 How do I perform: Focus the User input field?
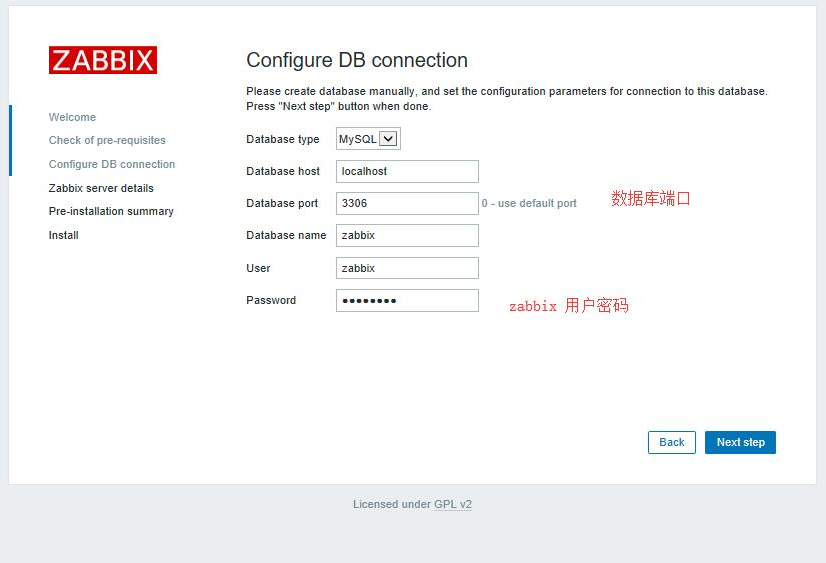pos(407,268)
